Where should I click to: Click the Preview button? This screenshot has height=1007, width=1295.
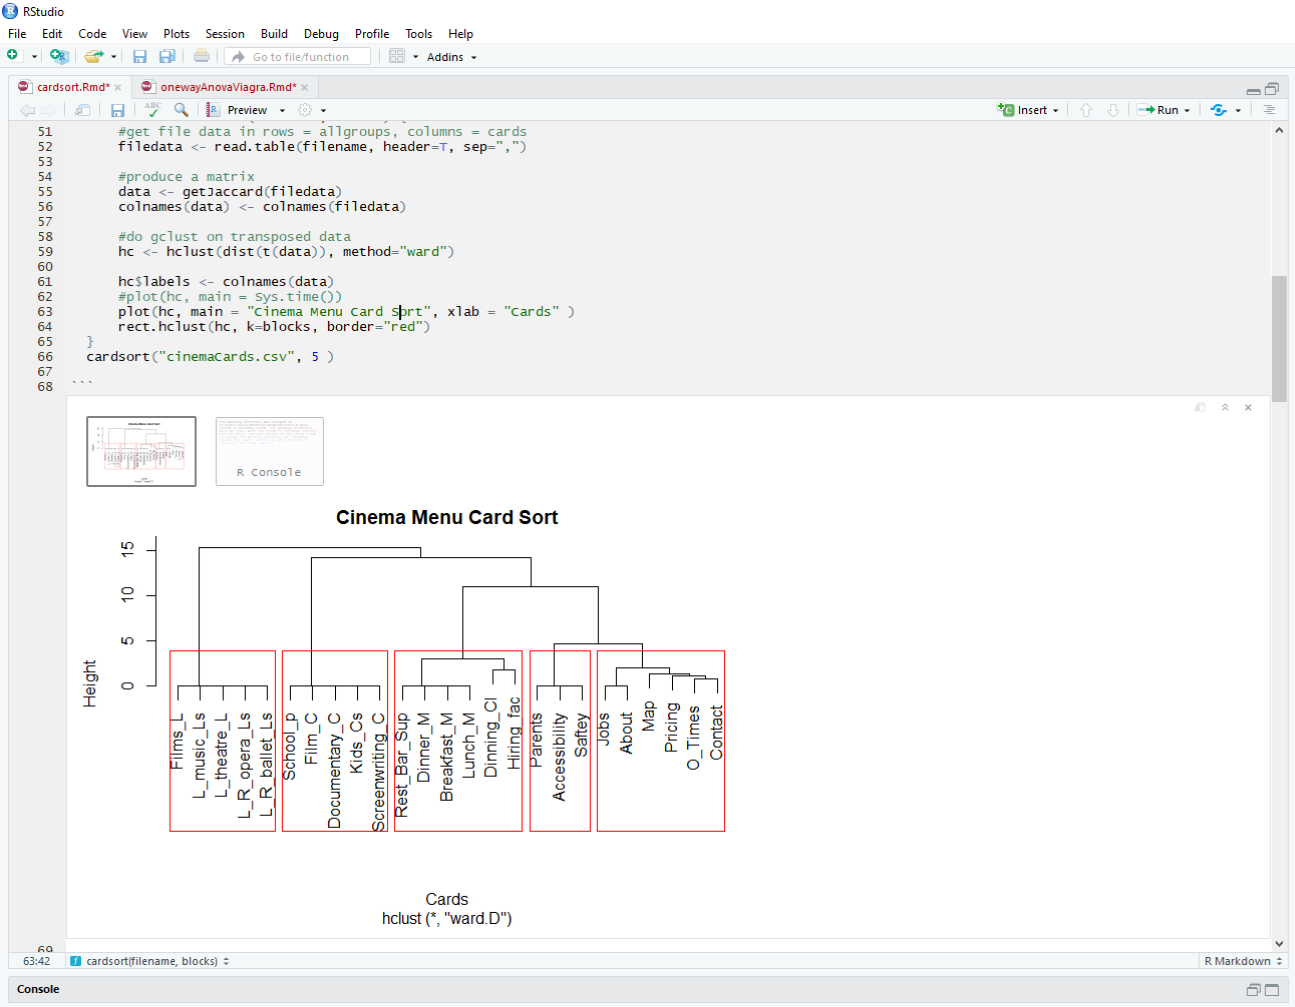click(x=238, y=110)
